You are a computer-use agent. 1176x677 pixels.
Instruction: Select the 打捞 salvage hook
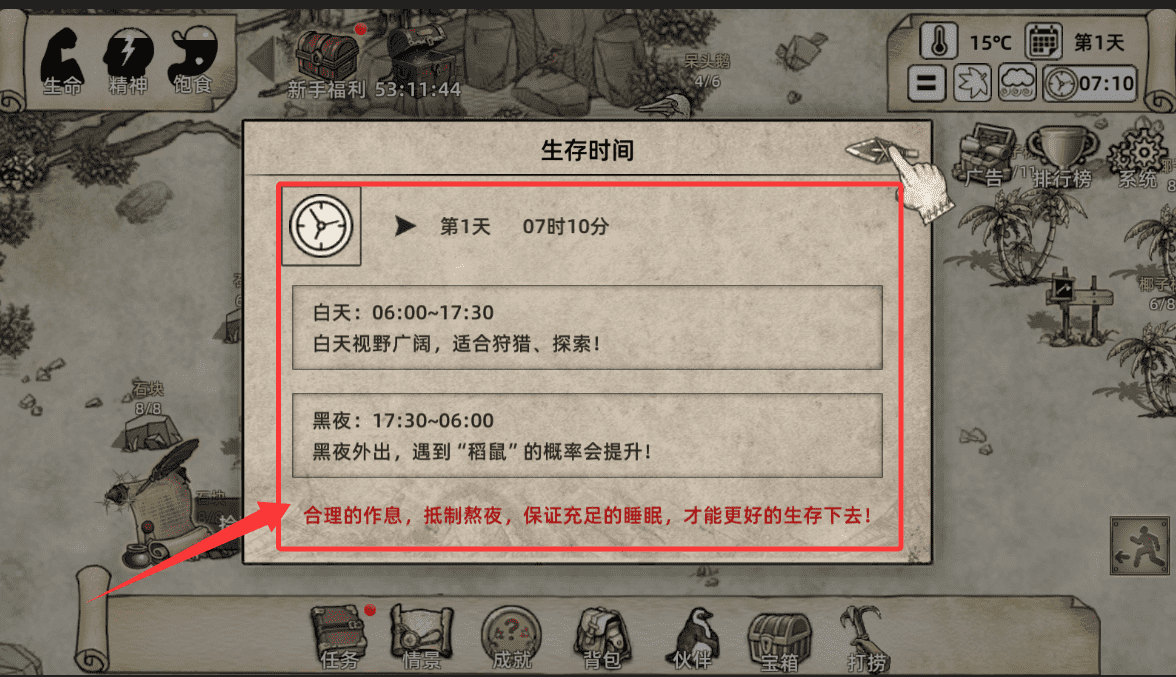(866, 638)
